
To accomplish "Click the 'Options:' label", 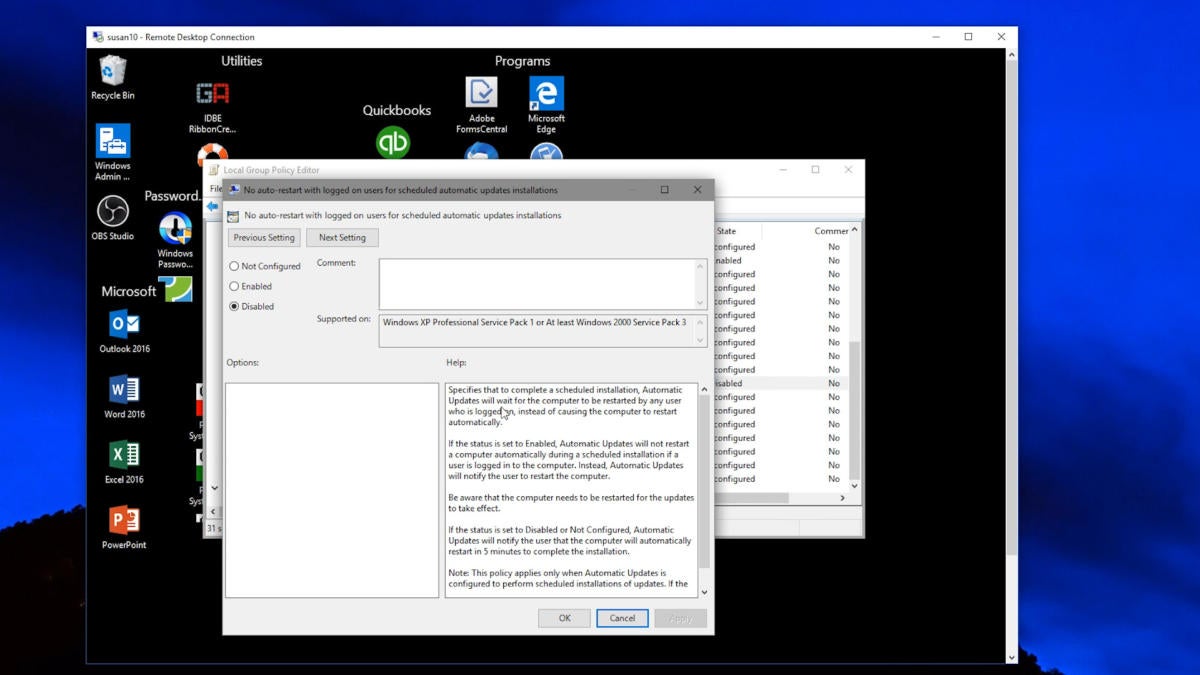I will click(x=243, y=362).
